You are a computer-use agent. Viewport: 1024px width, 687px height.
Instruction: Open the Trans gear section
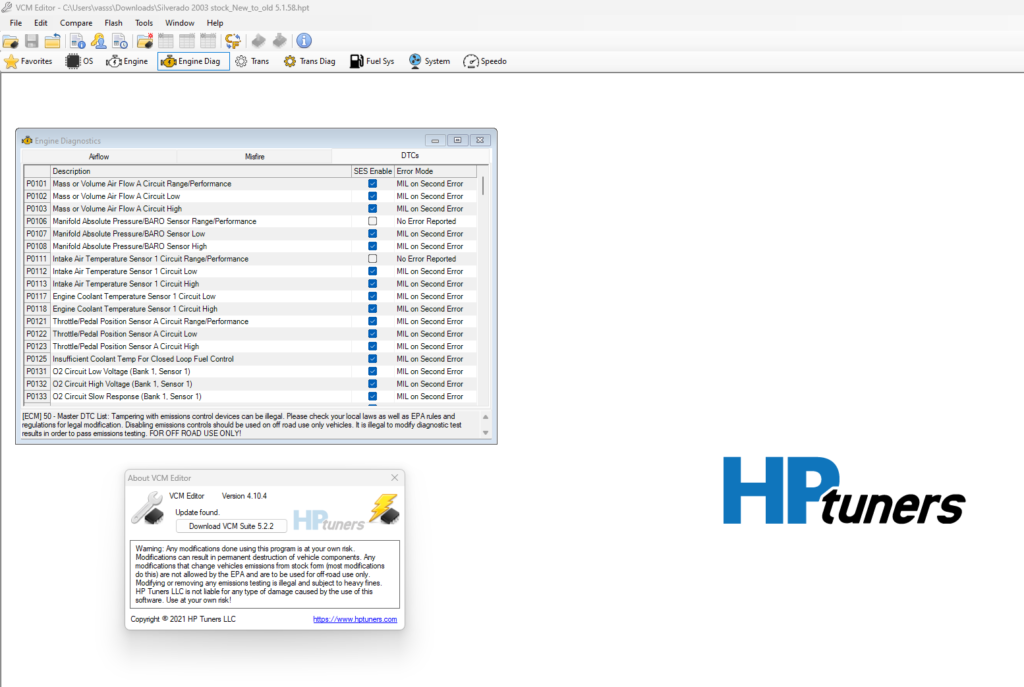pos(252,61)
